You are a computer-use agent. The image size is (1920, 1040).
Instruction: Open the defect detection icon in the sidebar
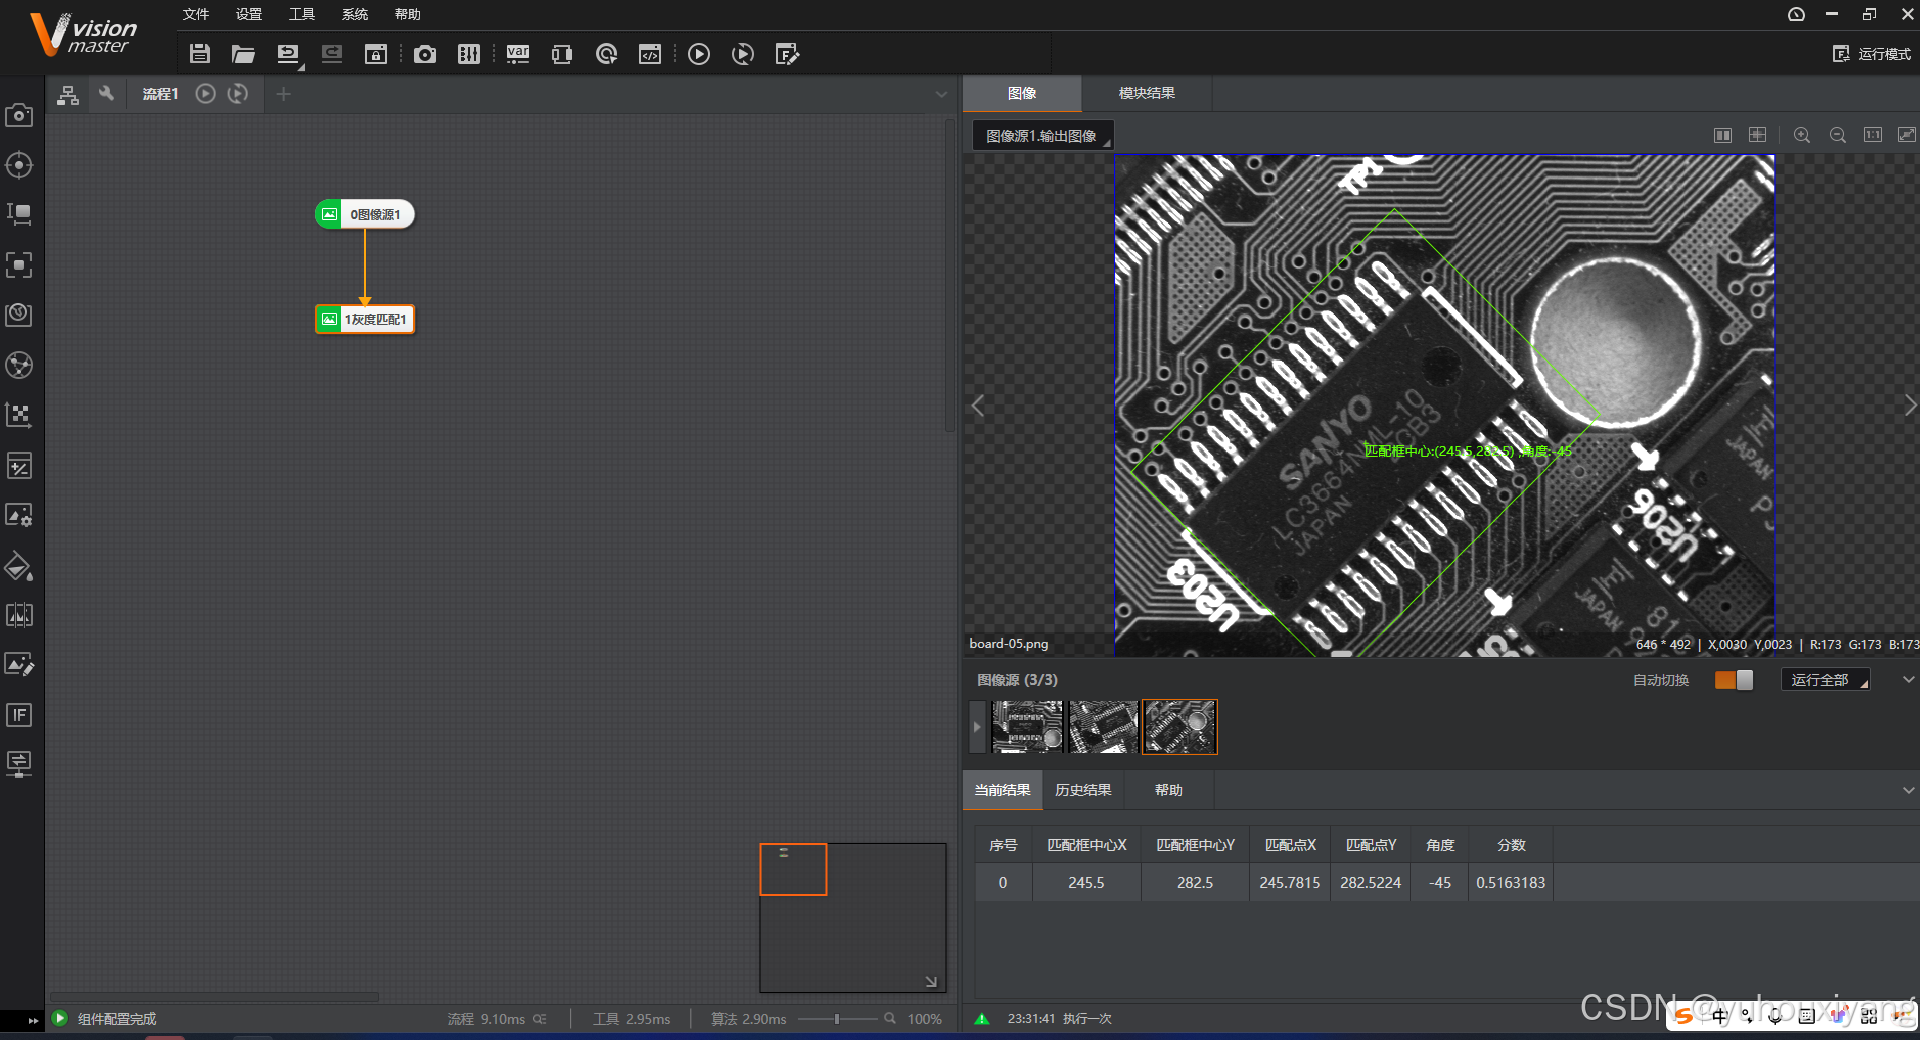(19, 615)
